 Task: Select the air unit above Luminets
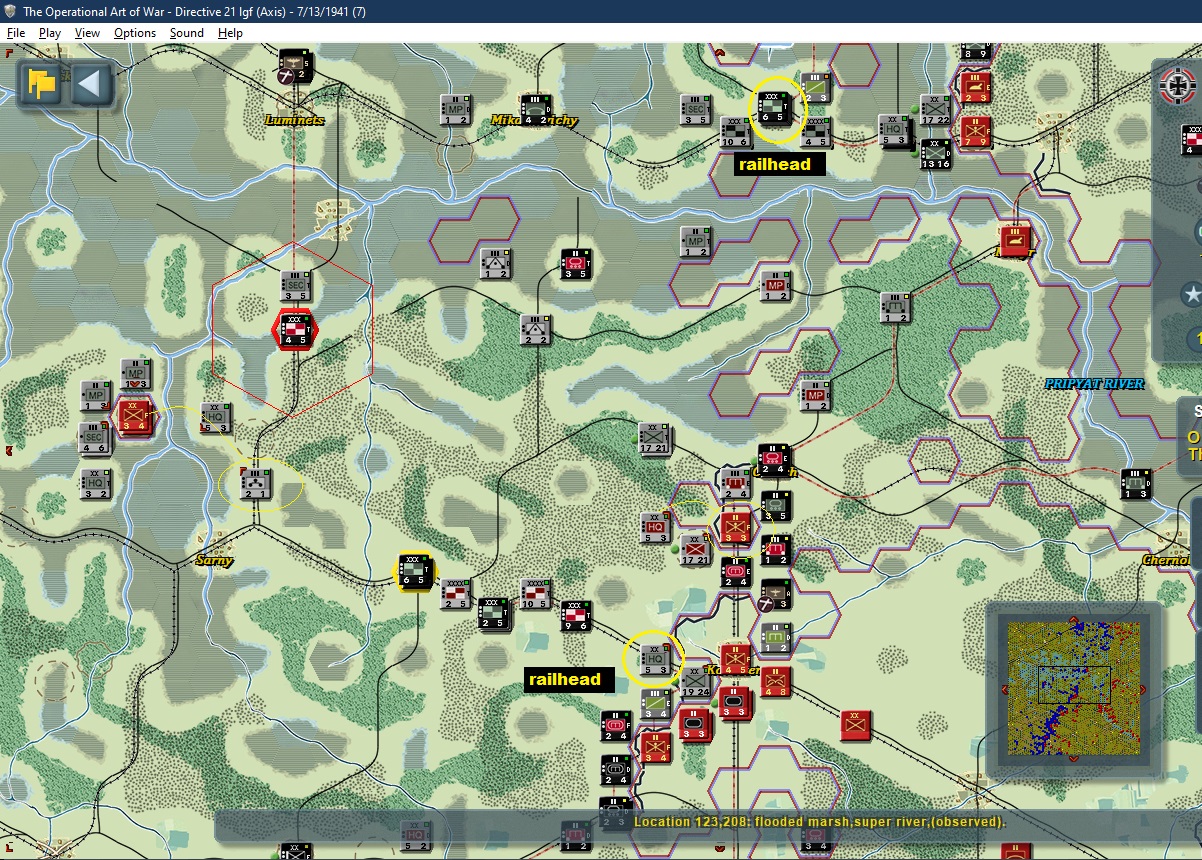click(x=295, y=66)
